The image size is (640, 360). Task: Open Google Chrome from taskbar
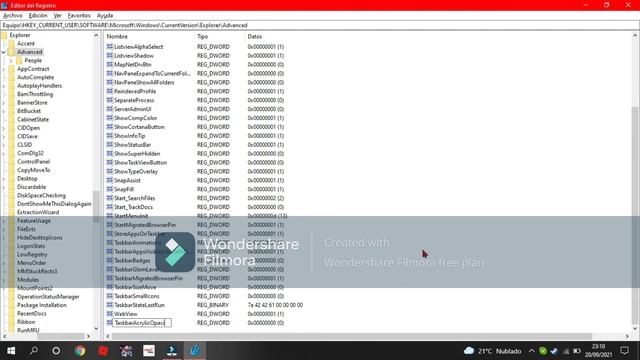[x=80, y=351]
